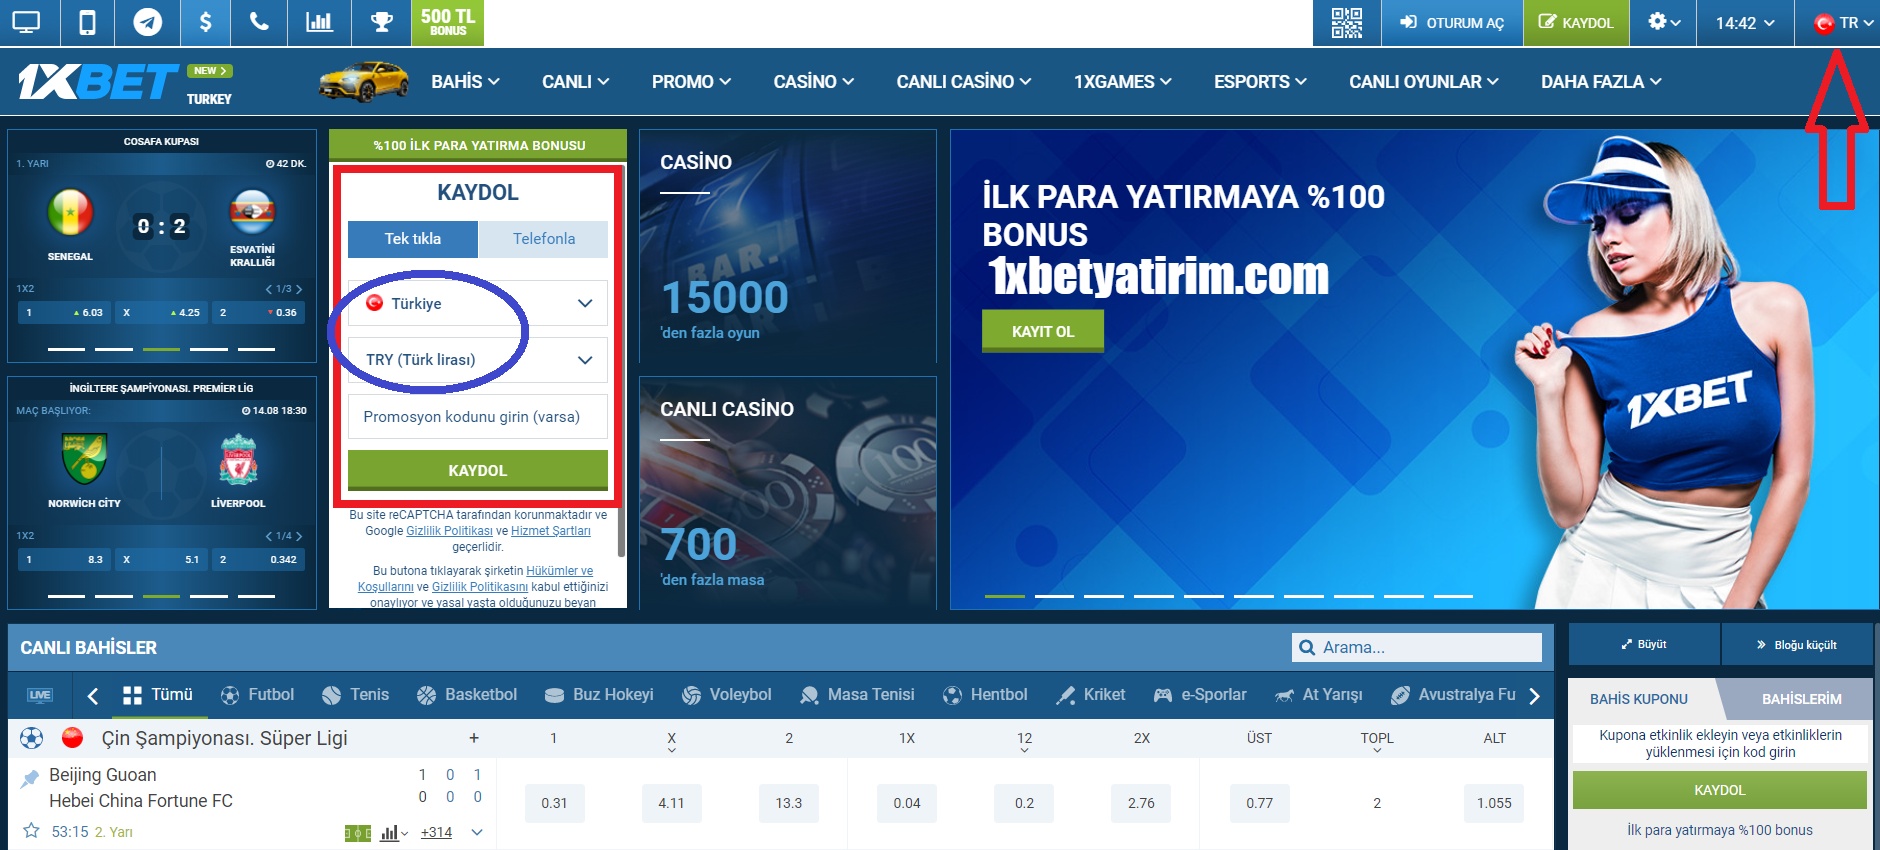Click Büyüt expand button
This screenshot has height=850, width=1880.
[1644, 645]
